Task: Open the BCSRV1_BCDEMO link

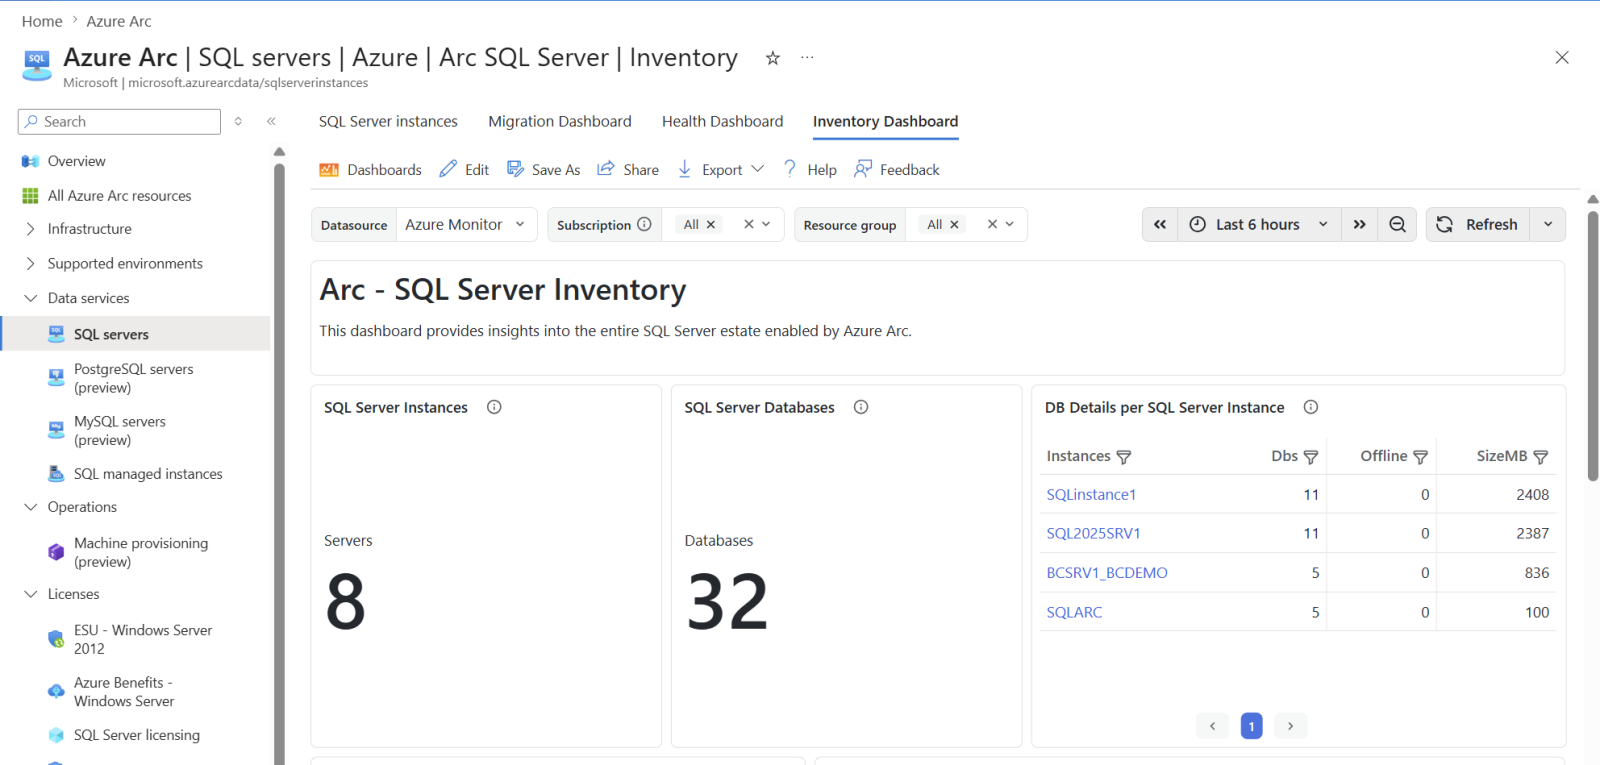Action: 1107,573
